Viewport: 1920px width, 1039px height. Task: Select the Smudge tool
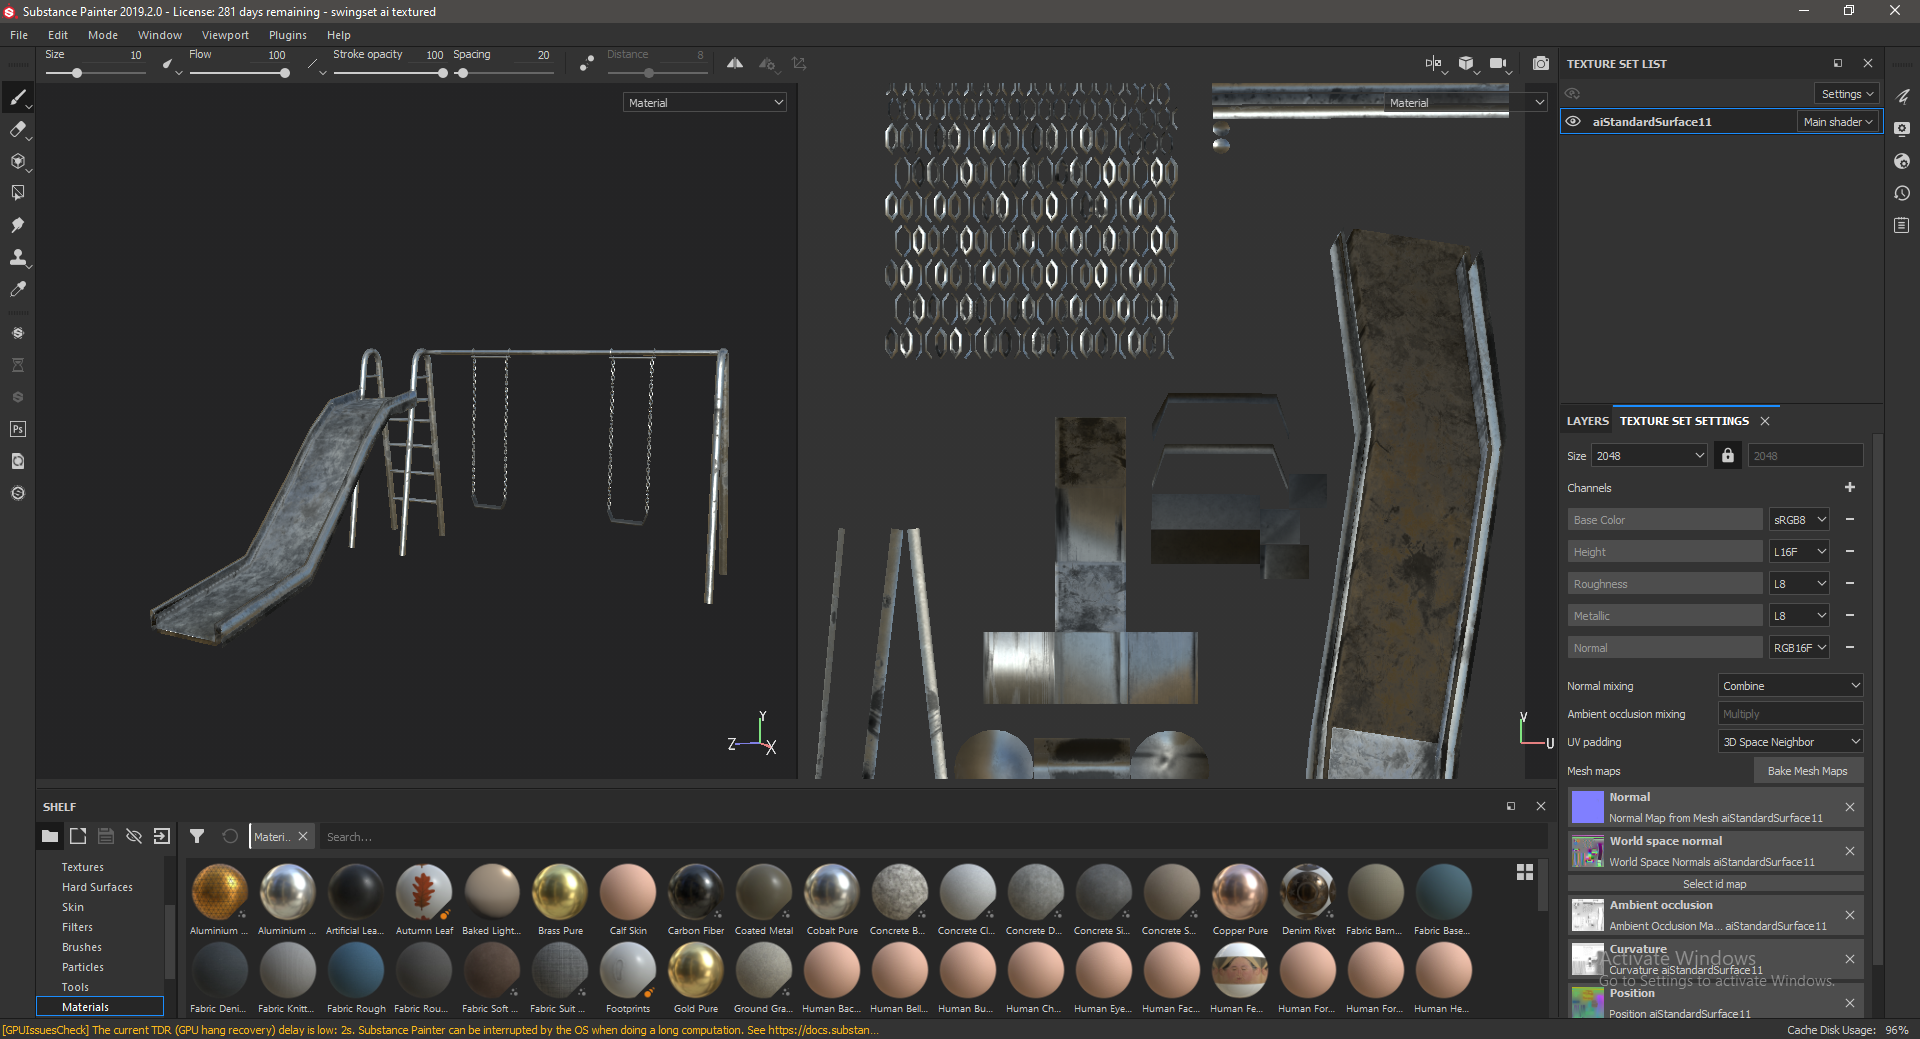point(17,225)
